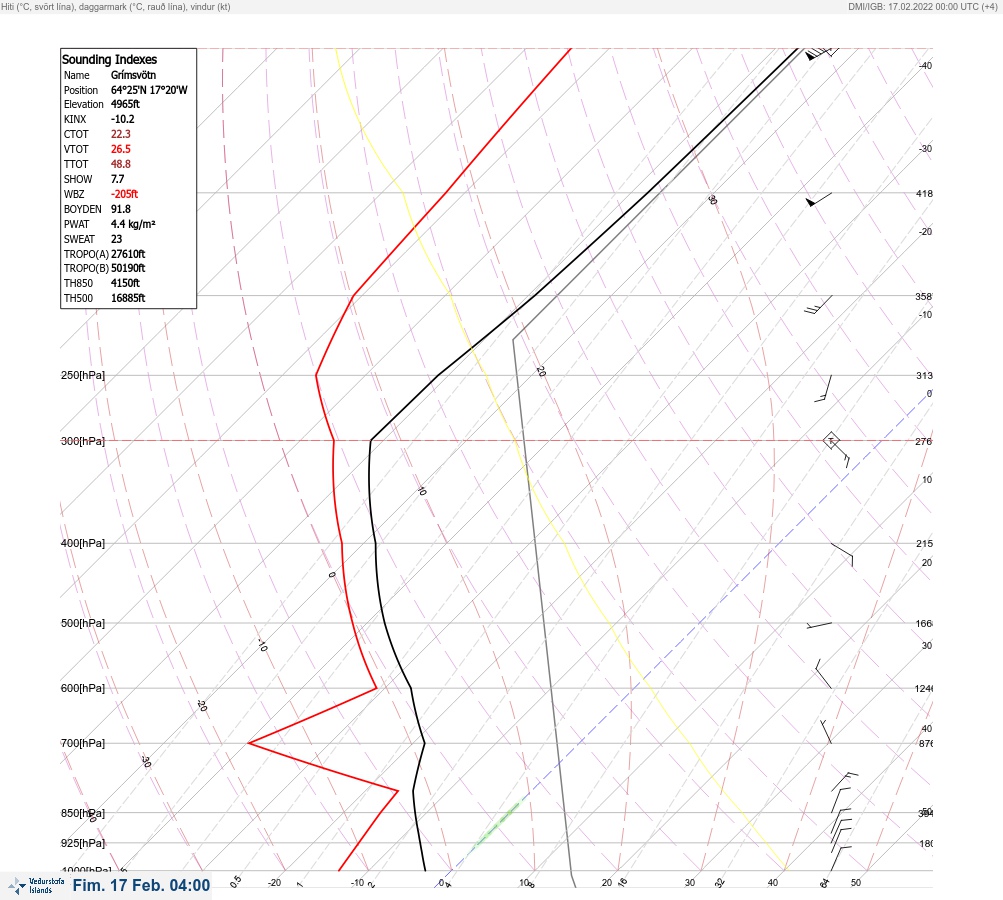Click the VTOT value 26.5

tap(120, 149)
